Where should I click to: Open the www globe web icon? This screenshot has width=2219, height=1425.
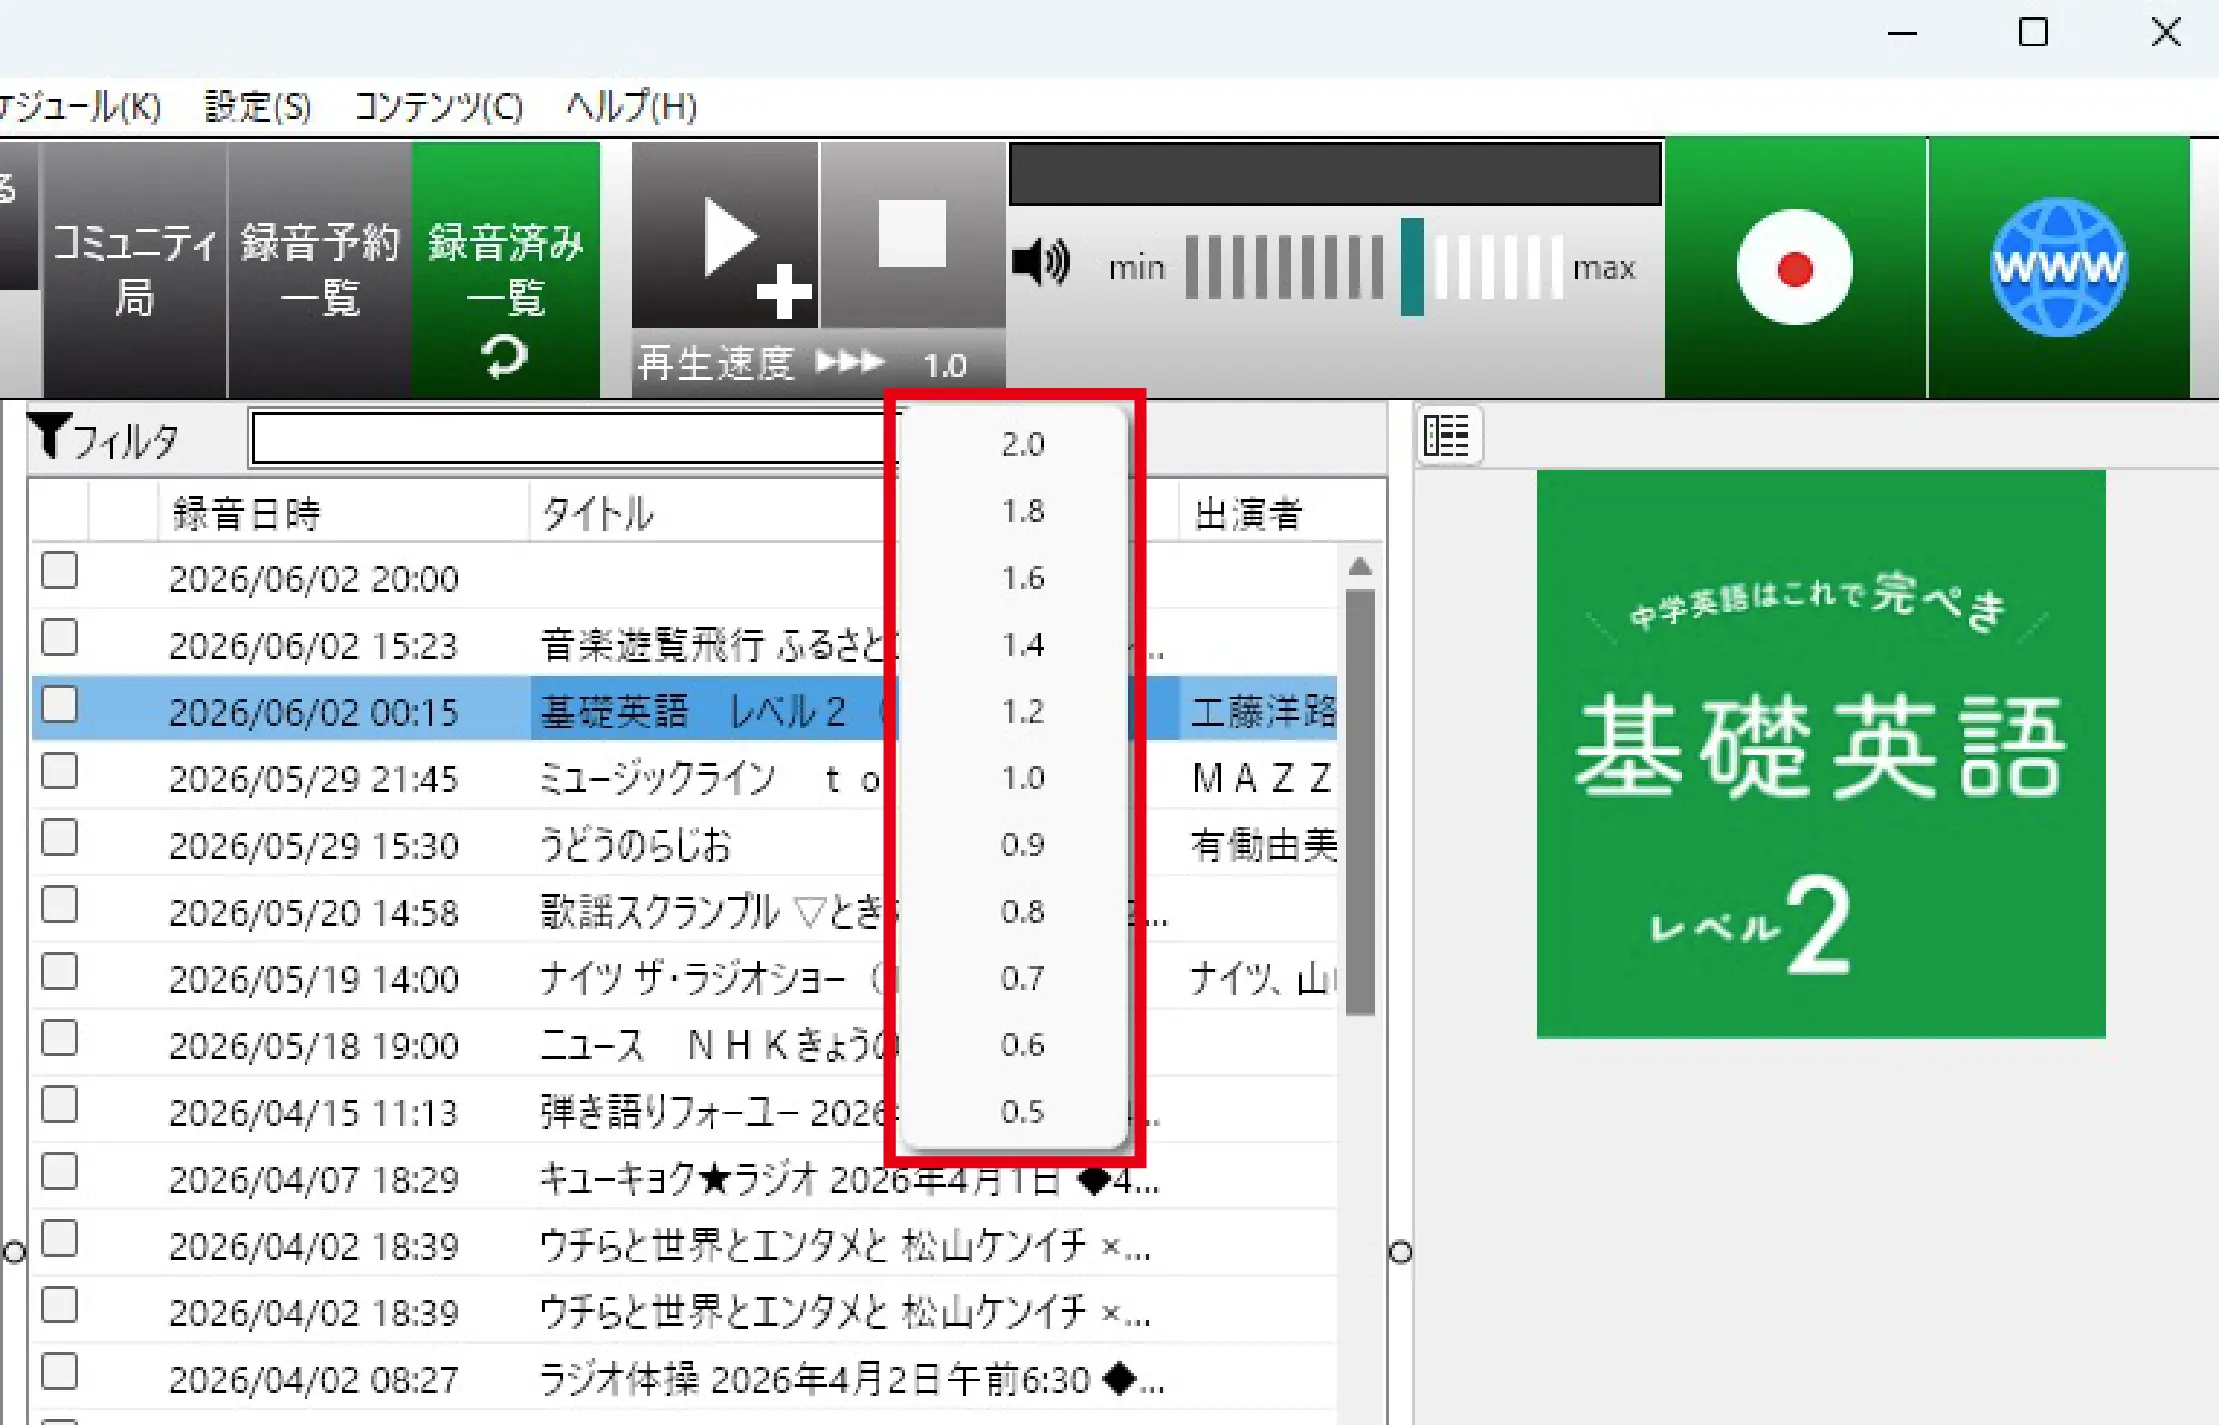click(2058, 268)
